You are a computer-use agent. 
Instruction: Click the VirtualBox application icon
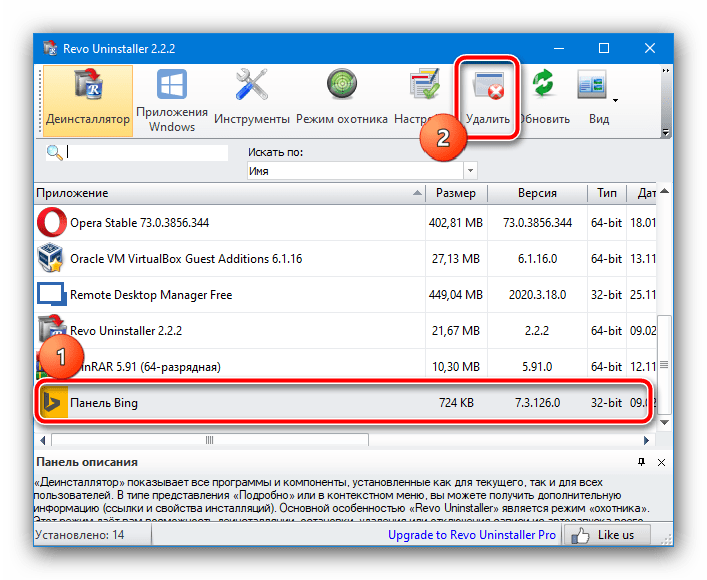[x=50, y=258]
